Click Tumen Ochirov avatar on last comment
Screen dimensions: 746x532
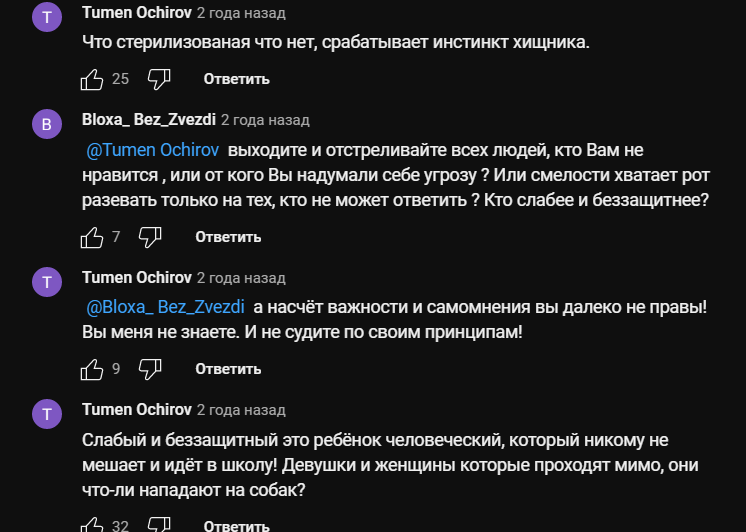47,413
